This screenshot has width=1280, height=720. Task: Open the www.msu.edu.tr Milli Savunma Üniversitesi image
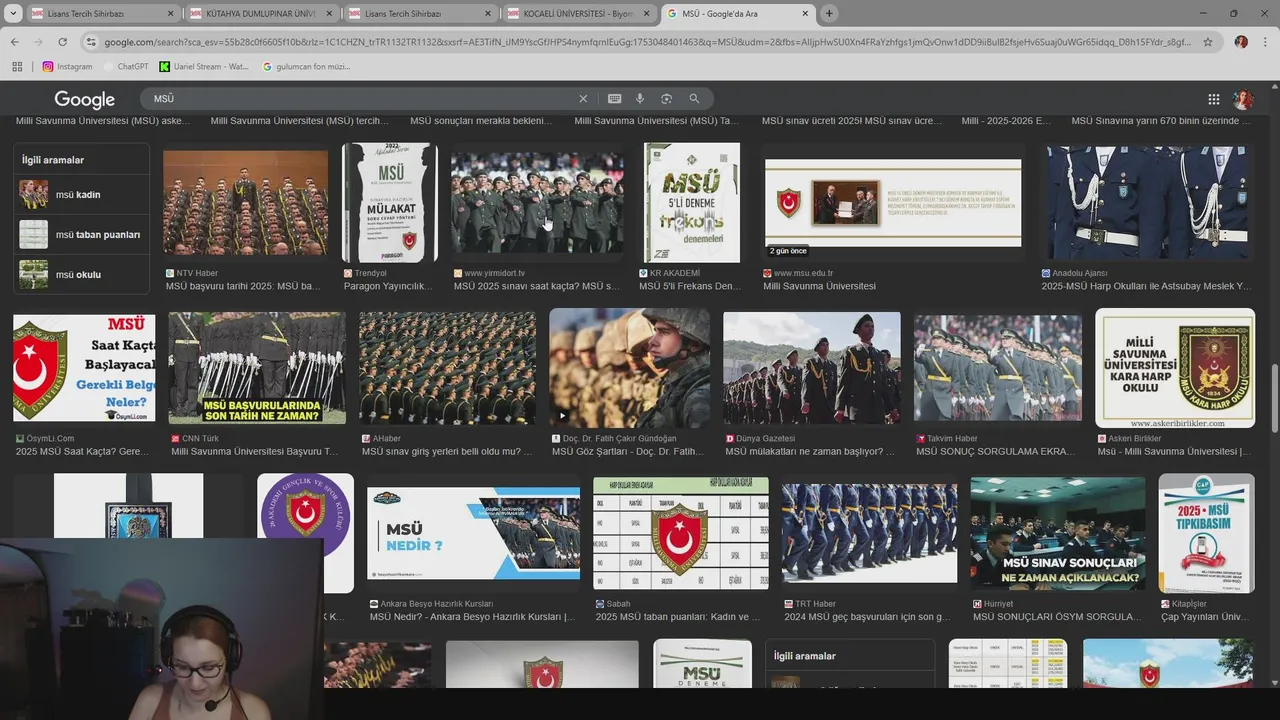click(x=893, y=203)
